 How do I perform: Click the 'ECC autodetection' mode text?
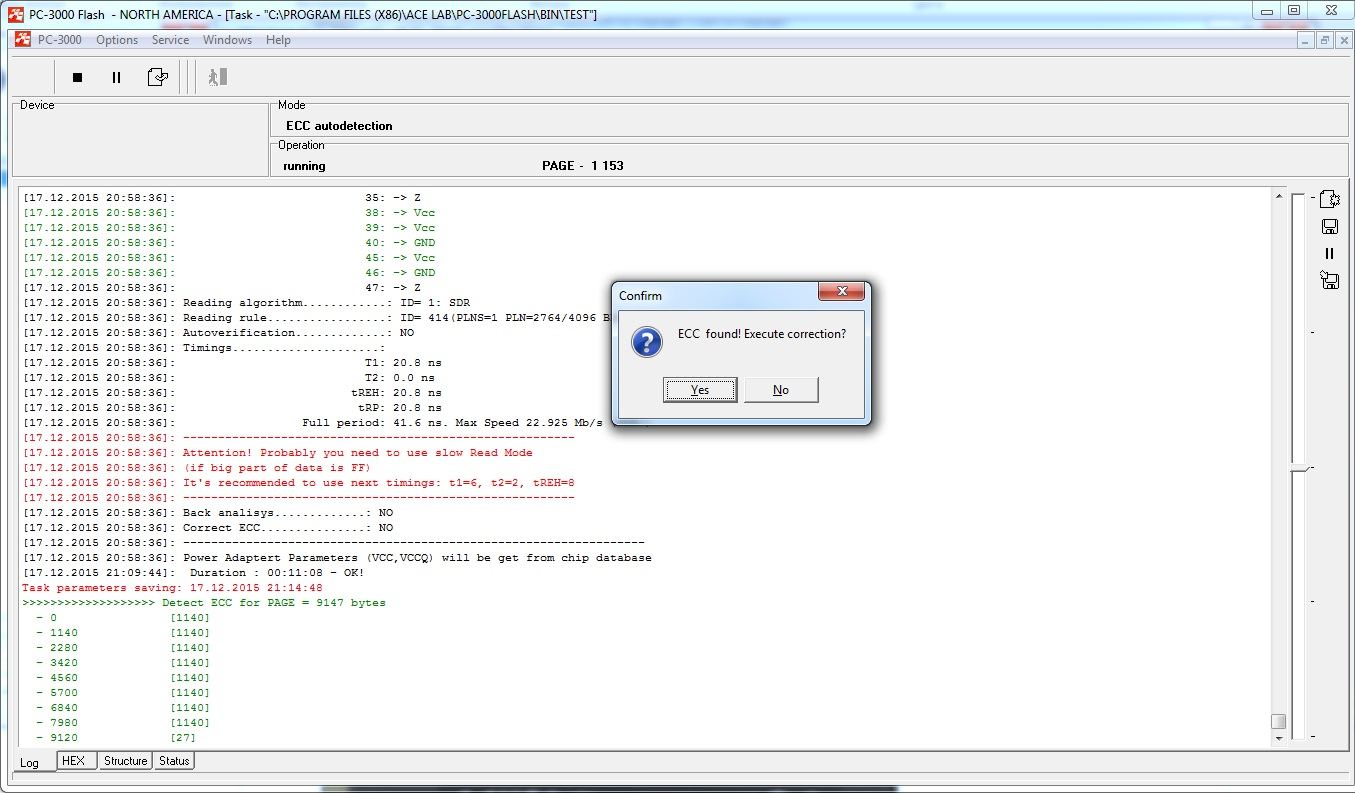(x=339, y=126)
